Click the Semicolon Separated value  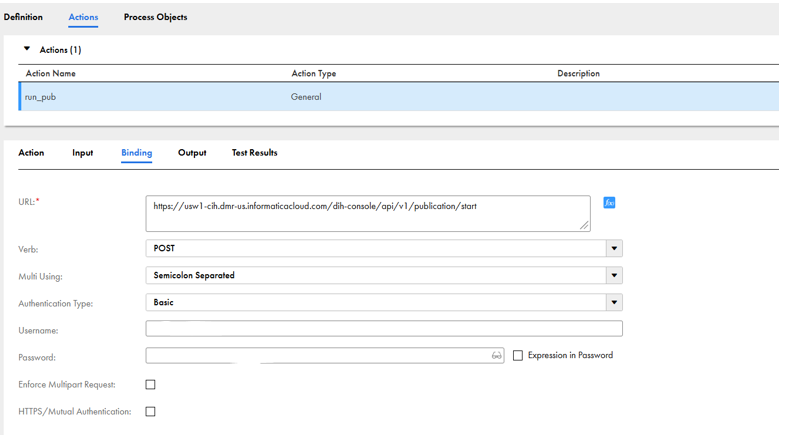(x=194, y=275)
